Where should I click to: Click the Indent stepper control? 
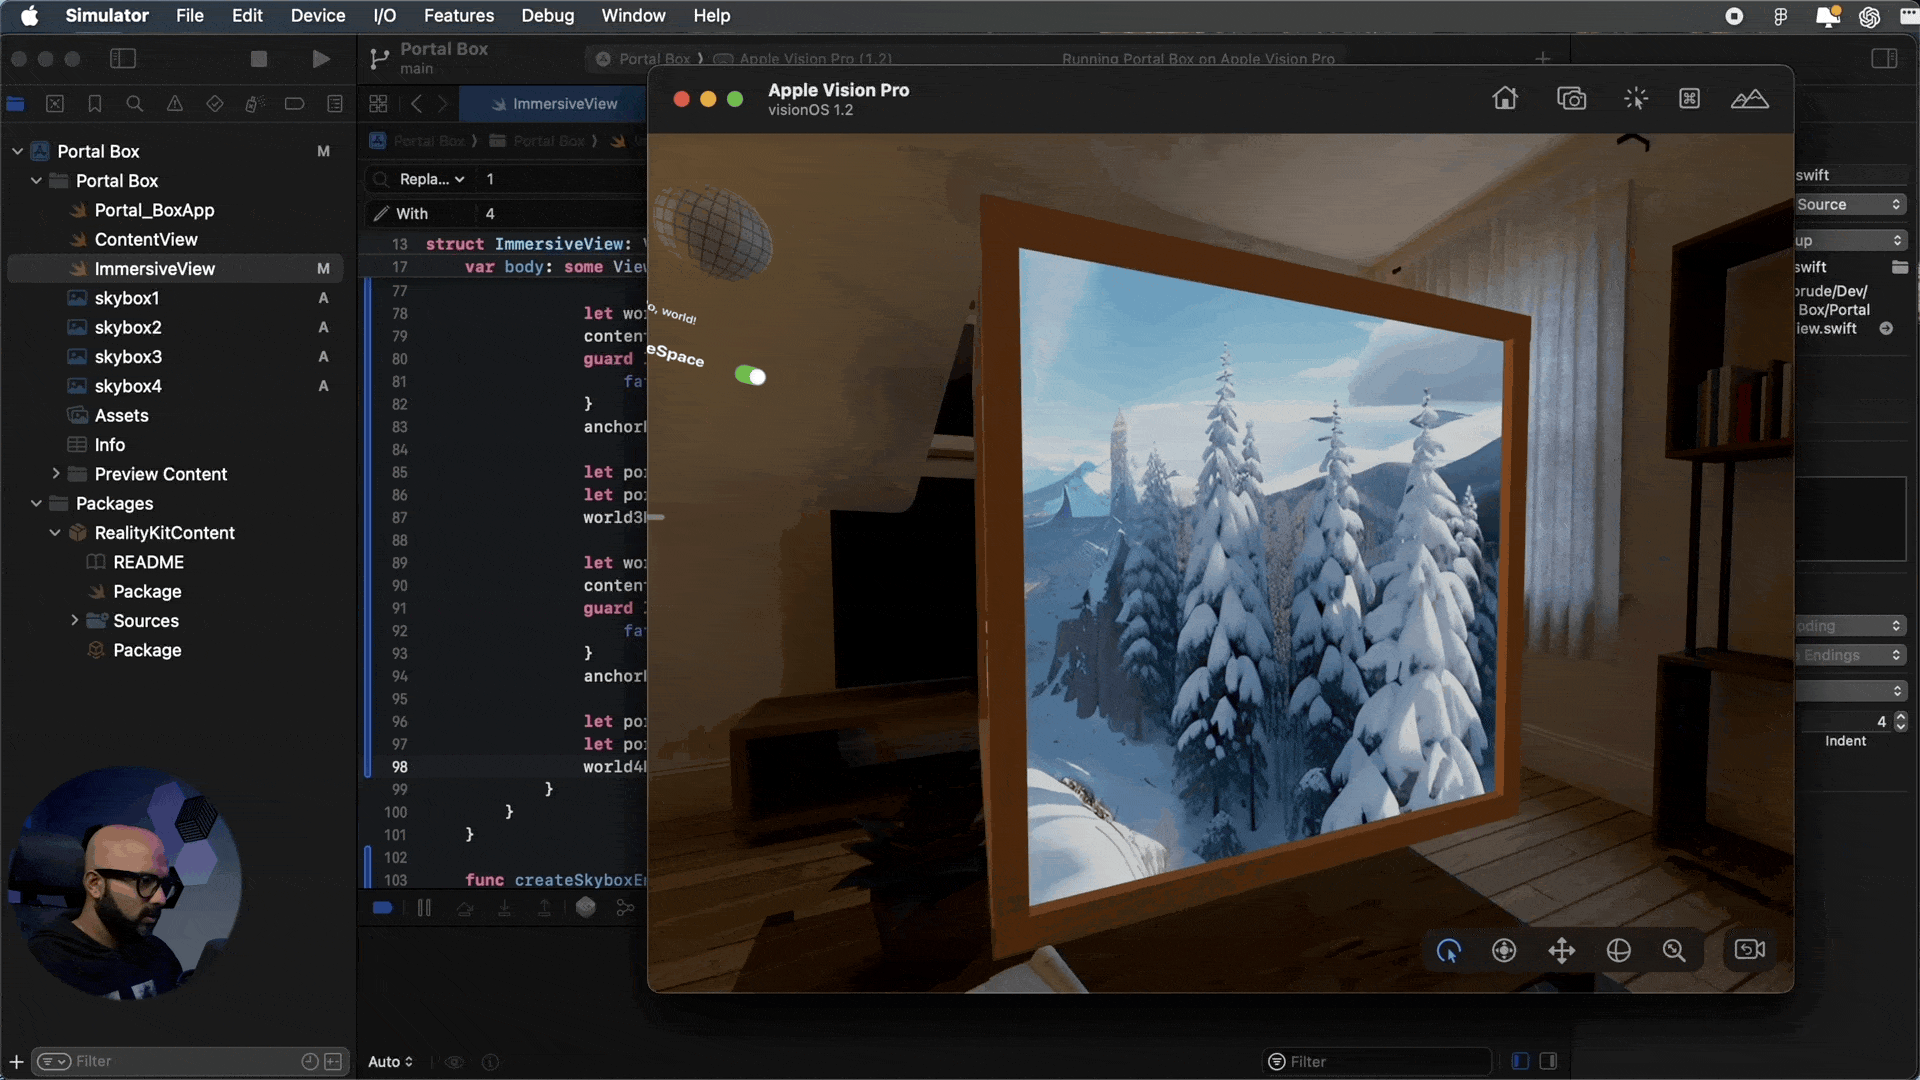pyautogui.click(x=1900, y=721)
